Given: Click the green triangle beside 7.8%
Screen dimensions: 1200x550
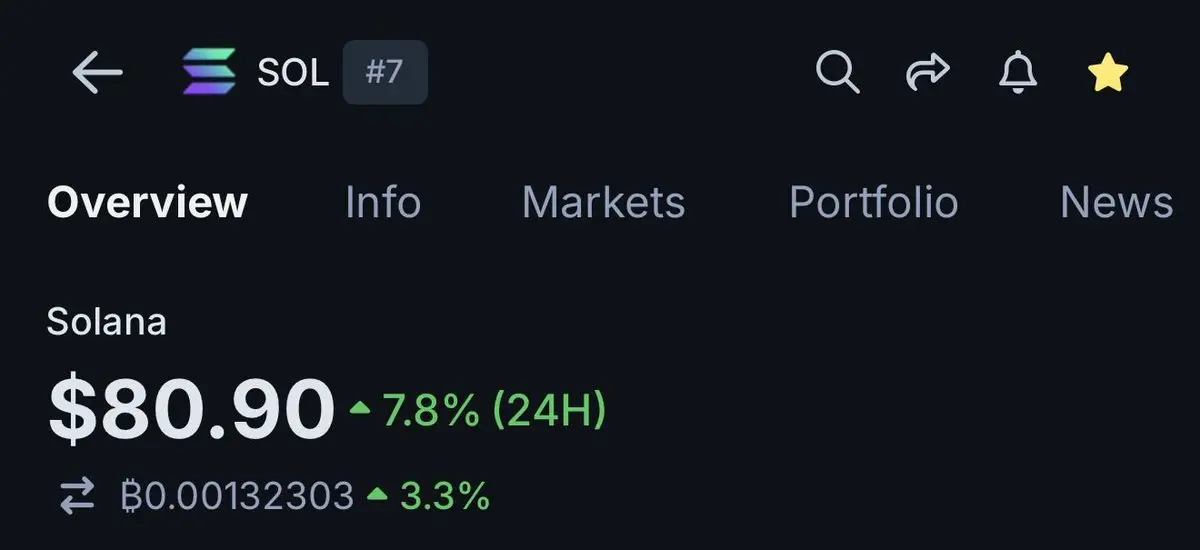Looking at the screenshot, I should tap(359, 410).
